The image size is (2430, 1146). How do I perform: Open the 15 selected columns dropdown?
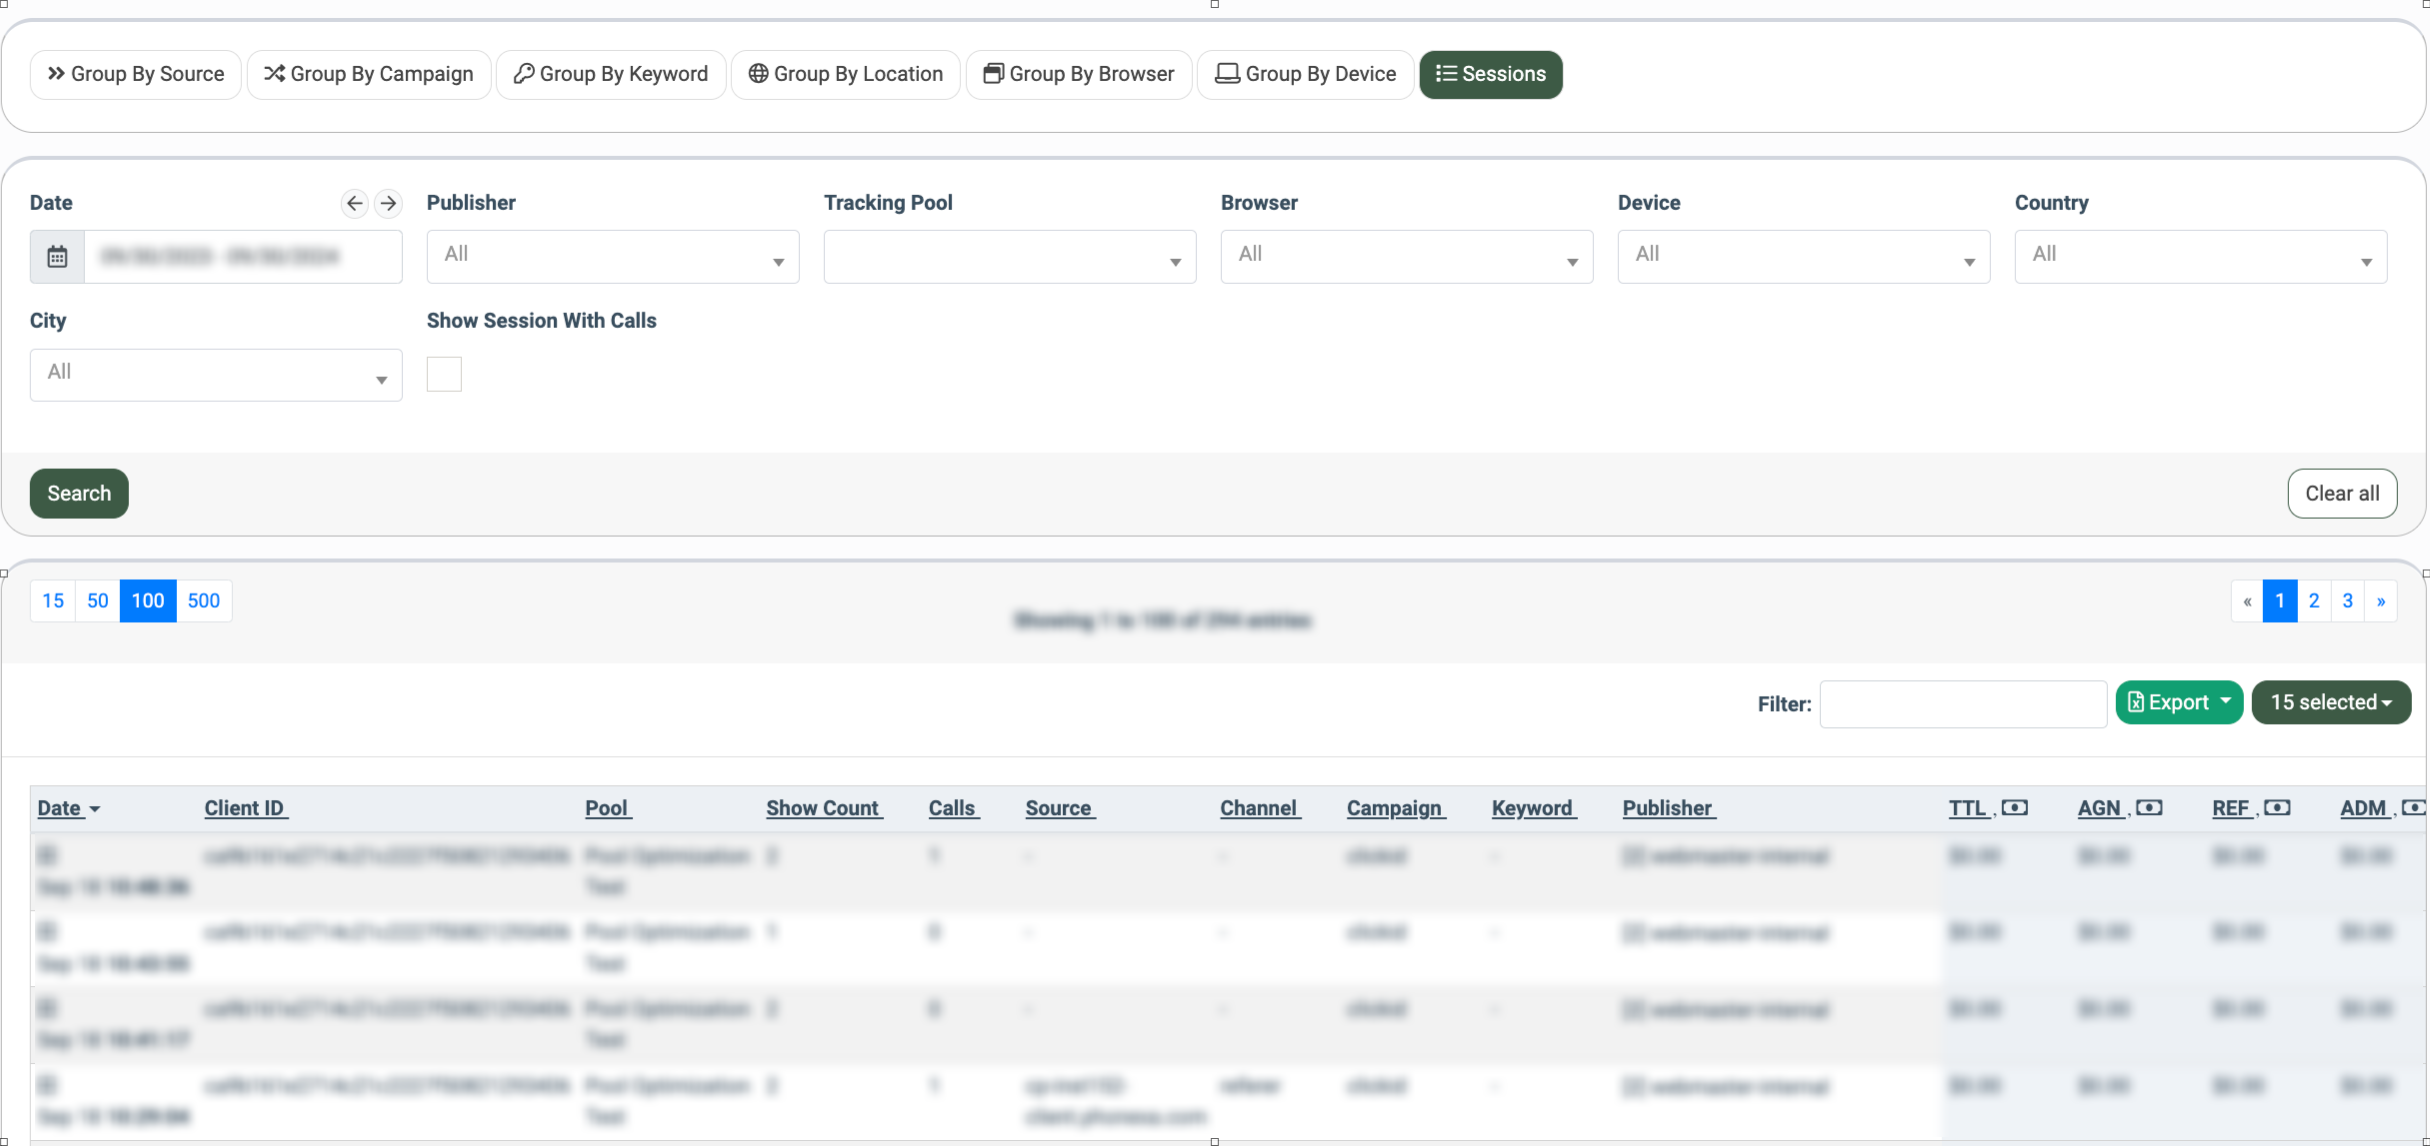pos(2330,702)
